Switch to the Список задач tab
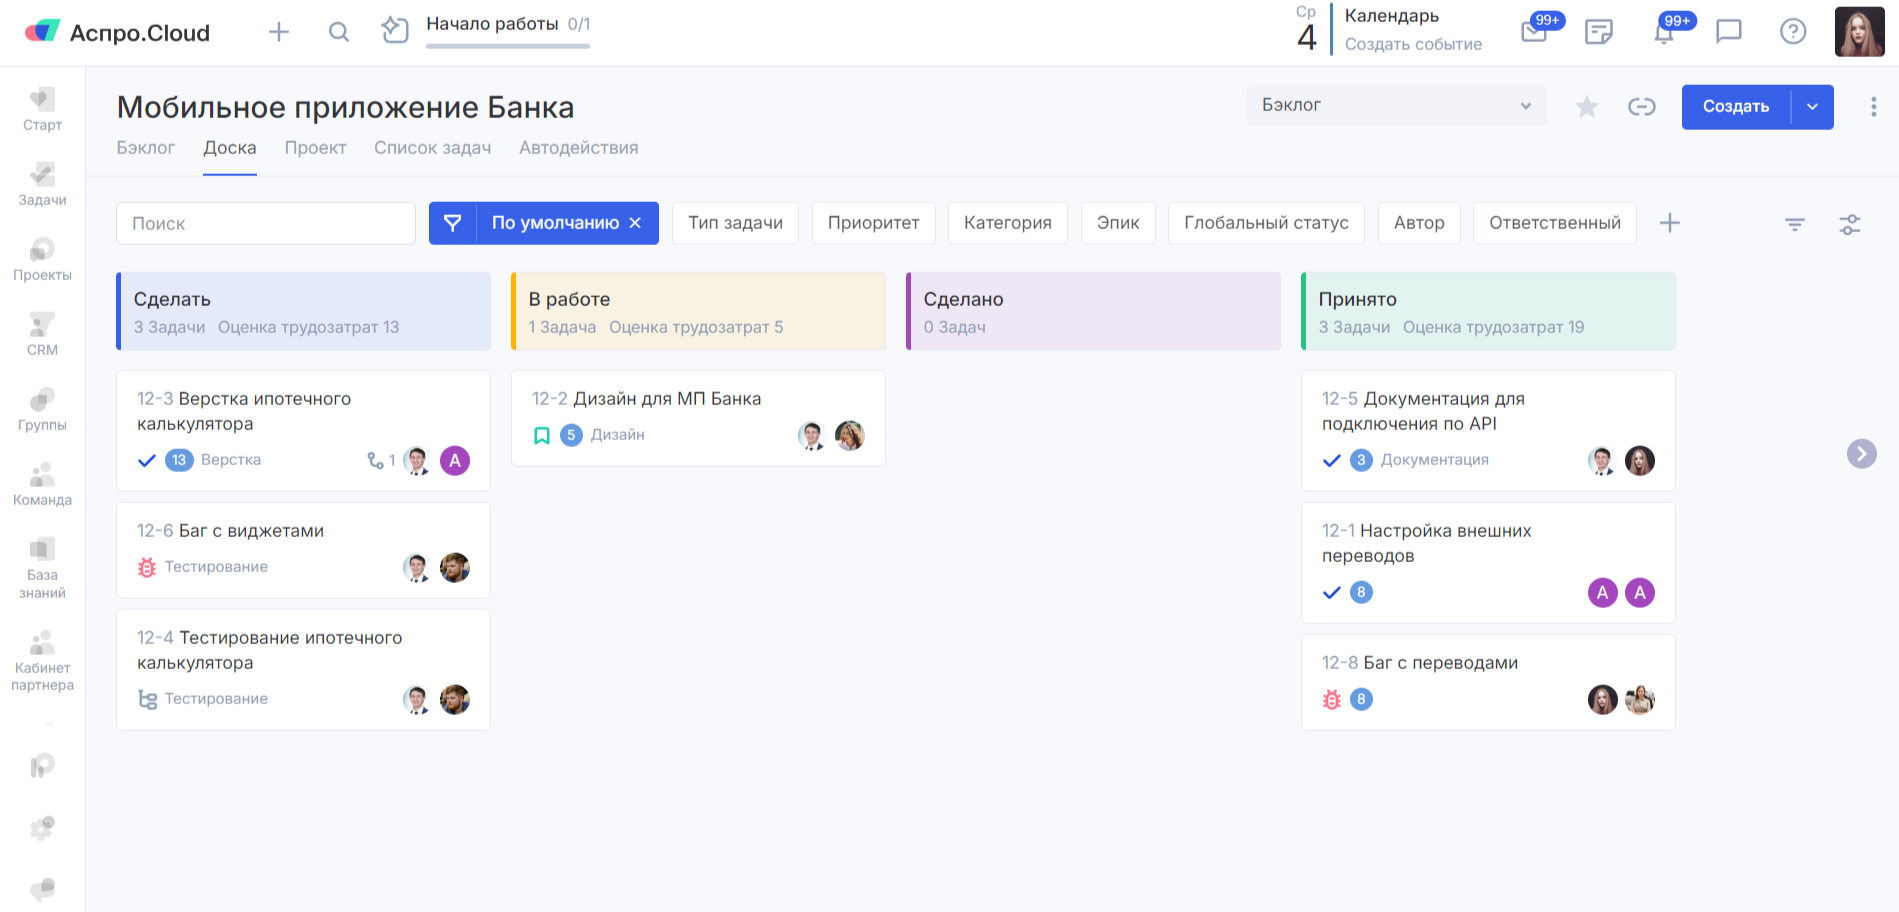 coord(432,148)
